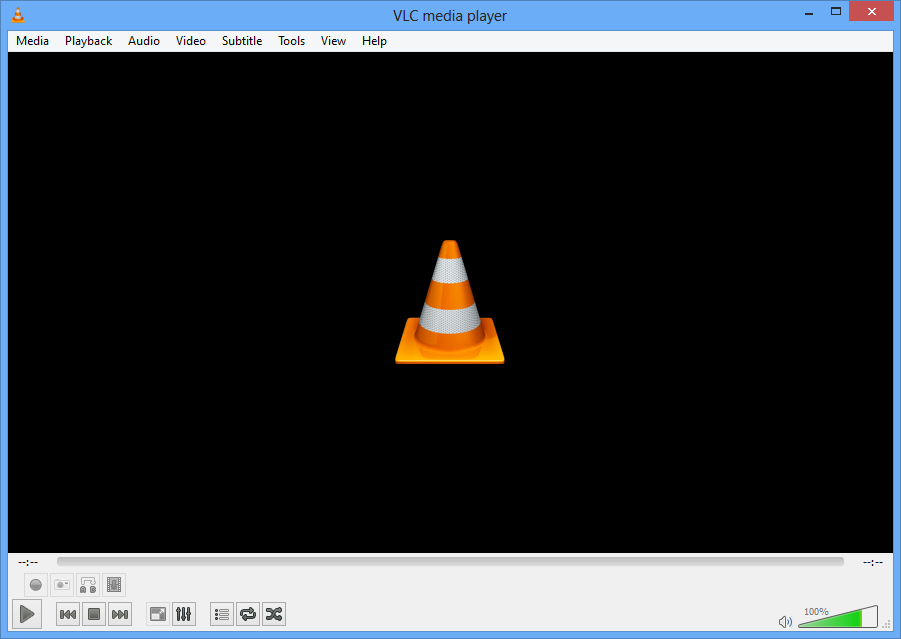Open the Media menu
901x639 pixels.
[32, 41]
